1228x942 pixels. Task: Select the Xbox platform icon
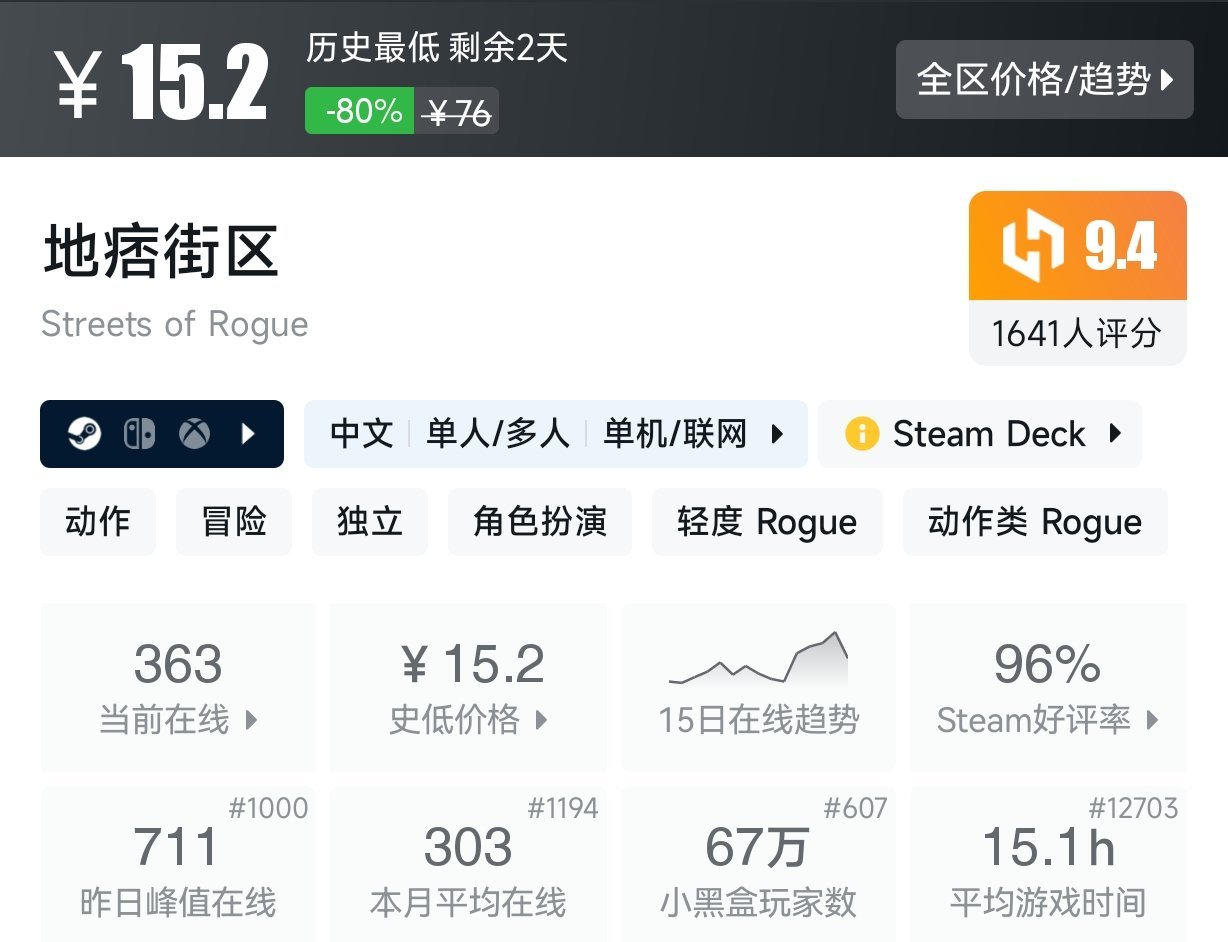[194, 434]
